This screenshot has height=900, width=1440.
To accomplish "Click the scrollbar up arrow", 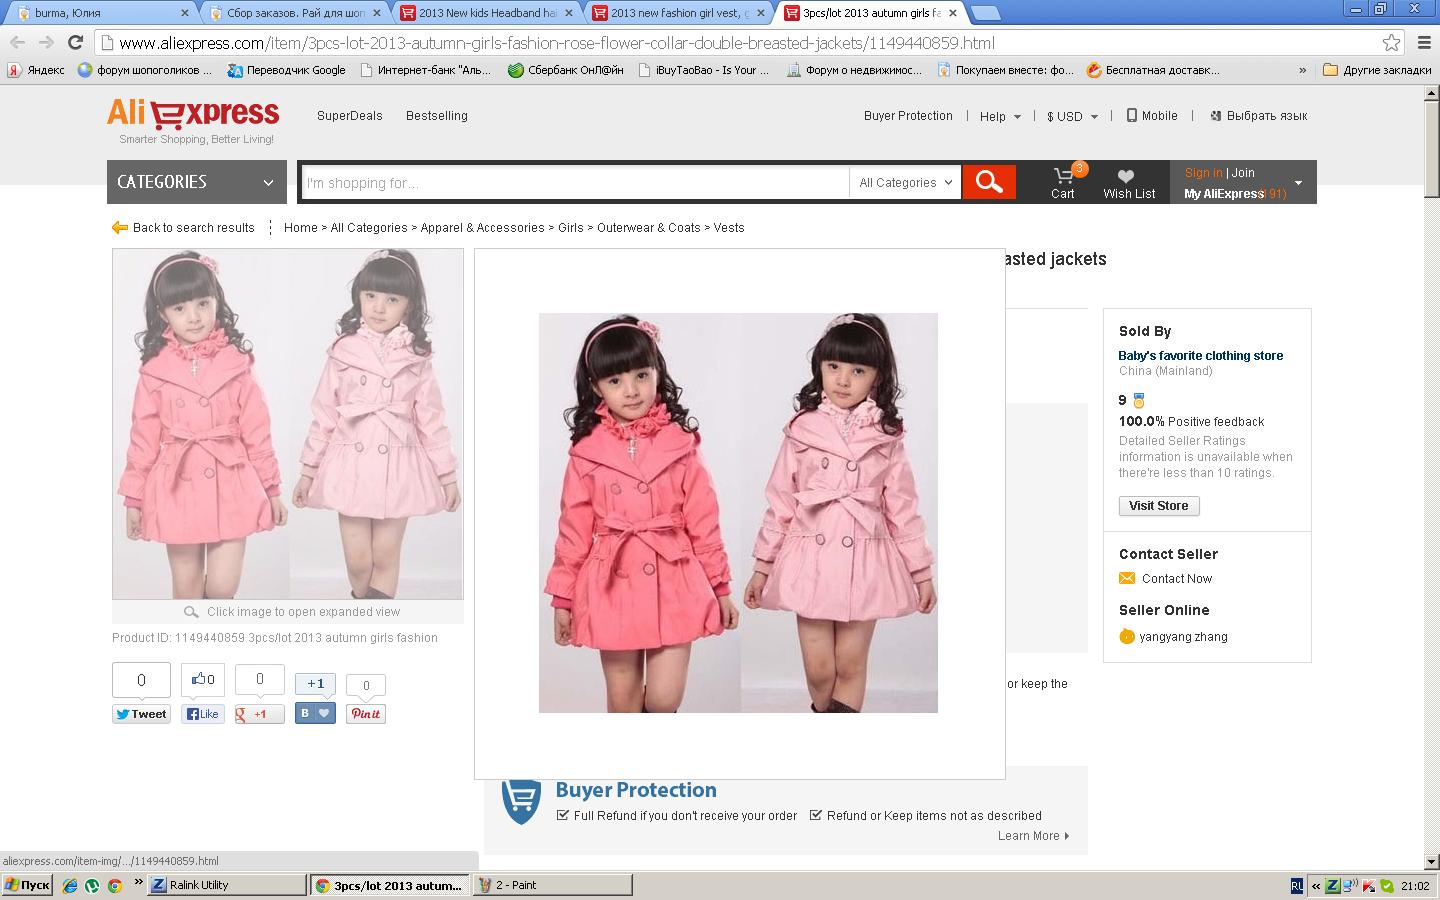I will [1431, 93].
